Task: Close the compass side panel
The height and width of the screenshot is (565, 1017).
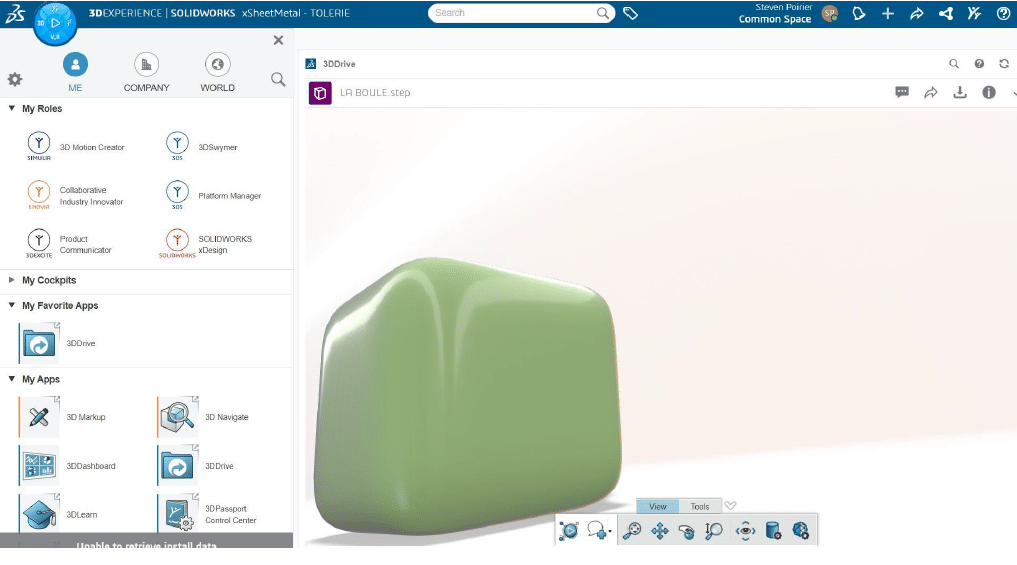Action: 278,40
